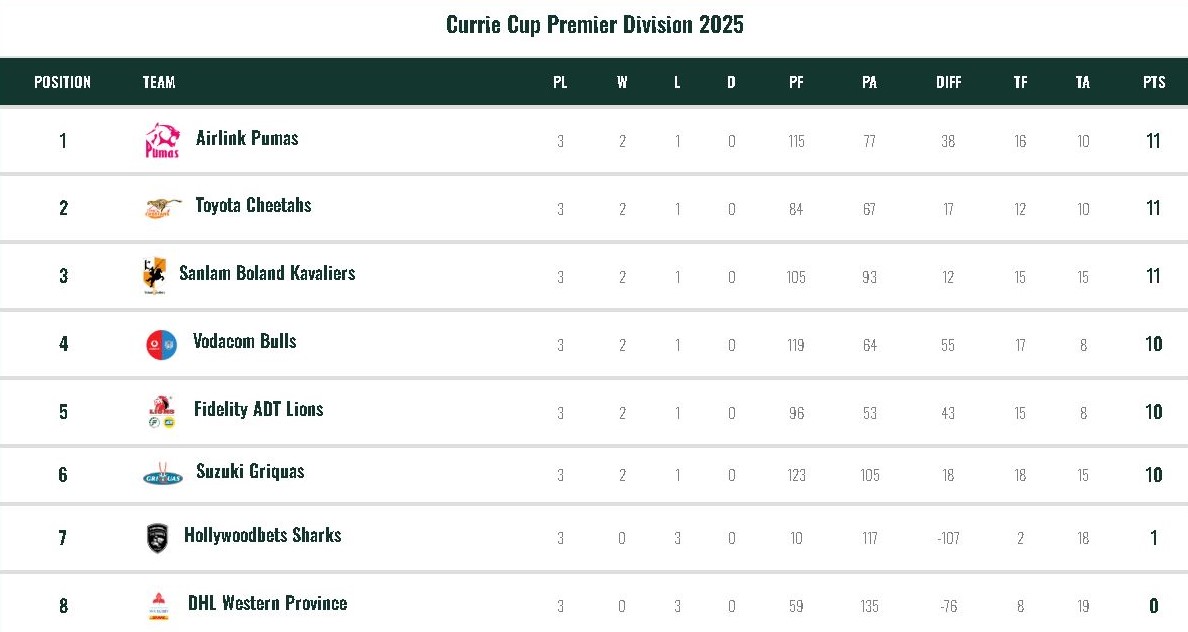This screenshot has width=1188, height=632.
Task: Click the Suzuki Griquas team logo
Action: [x=162, y=476]
